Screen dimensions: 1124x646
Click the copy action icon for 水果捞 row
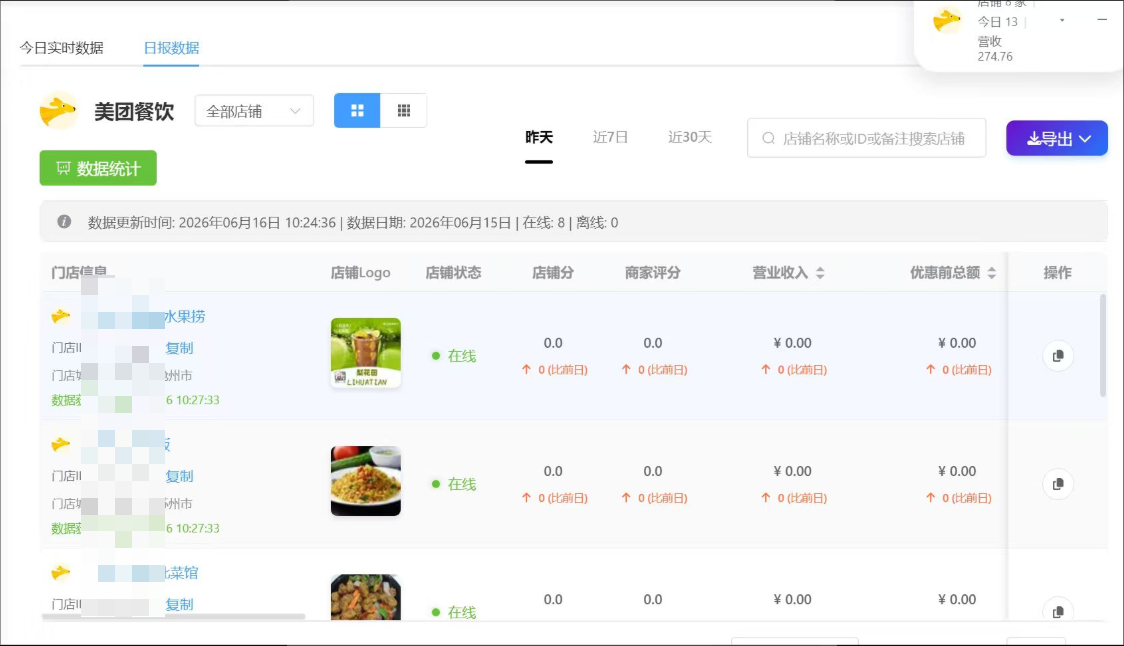point(1058,356)
